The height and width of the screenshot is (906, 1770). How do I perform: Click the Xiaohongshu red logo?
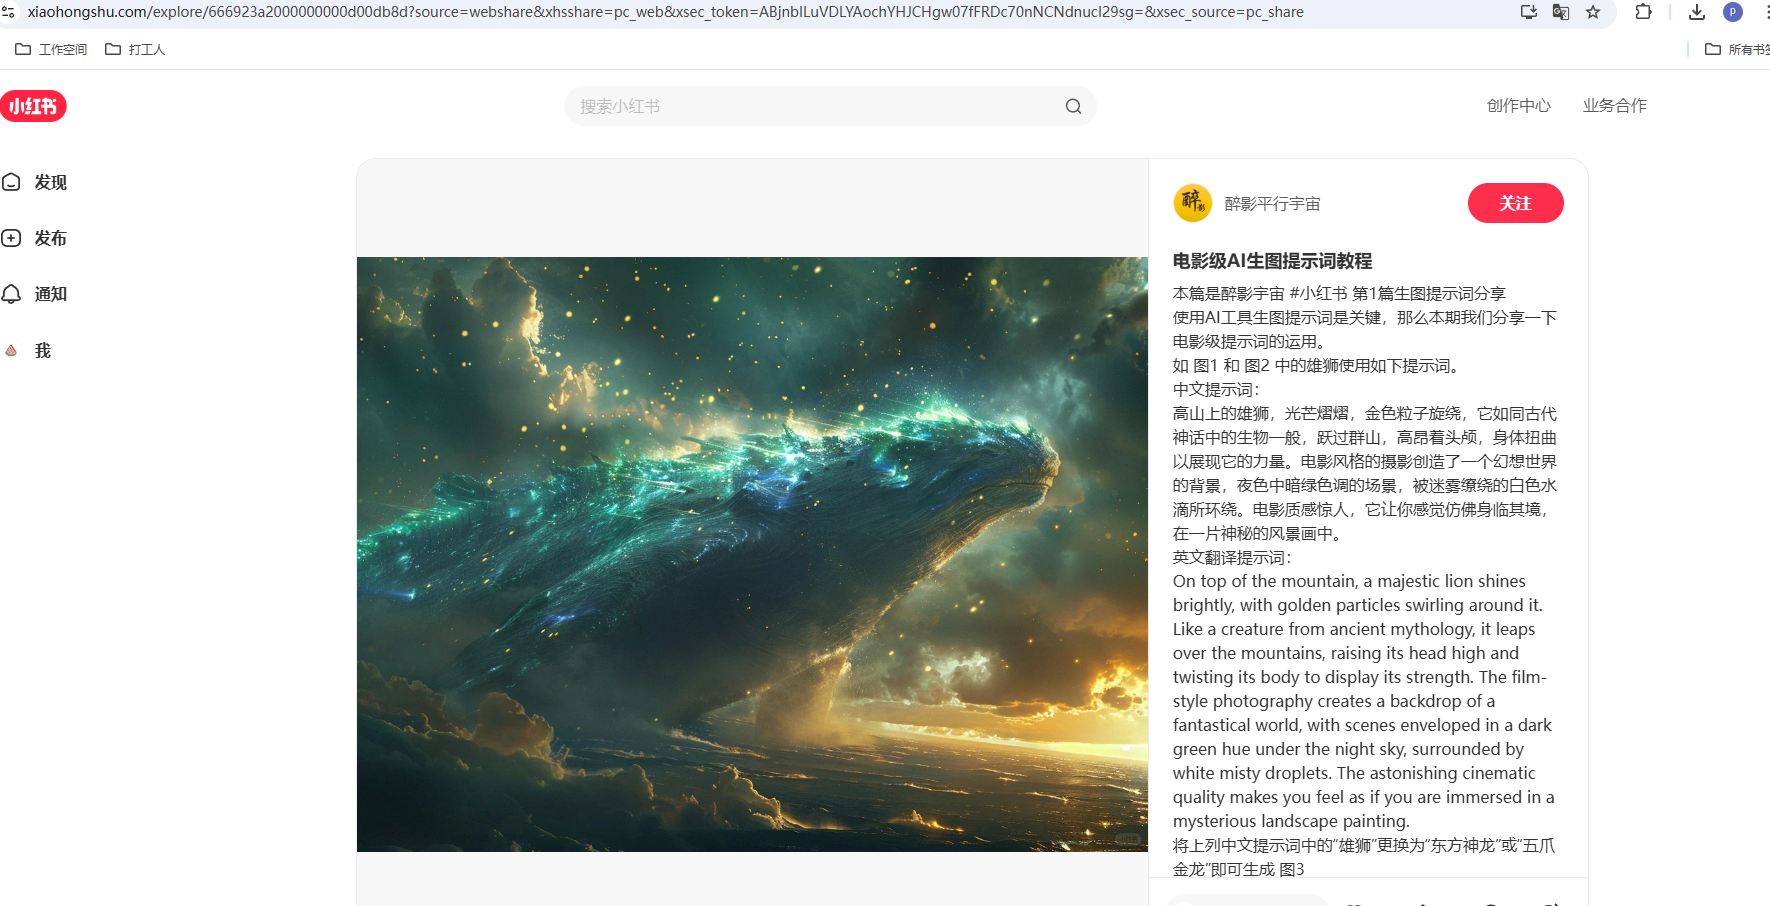coord(33,106)
